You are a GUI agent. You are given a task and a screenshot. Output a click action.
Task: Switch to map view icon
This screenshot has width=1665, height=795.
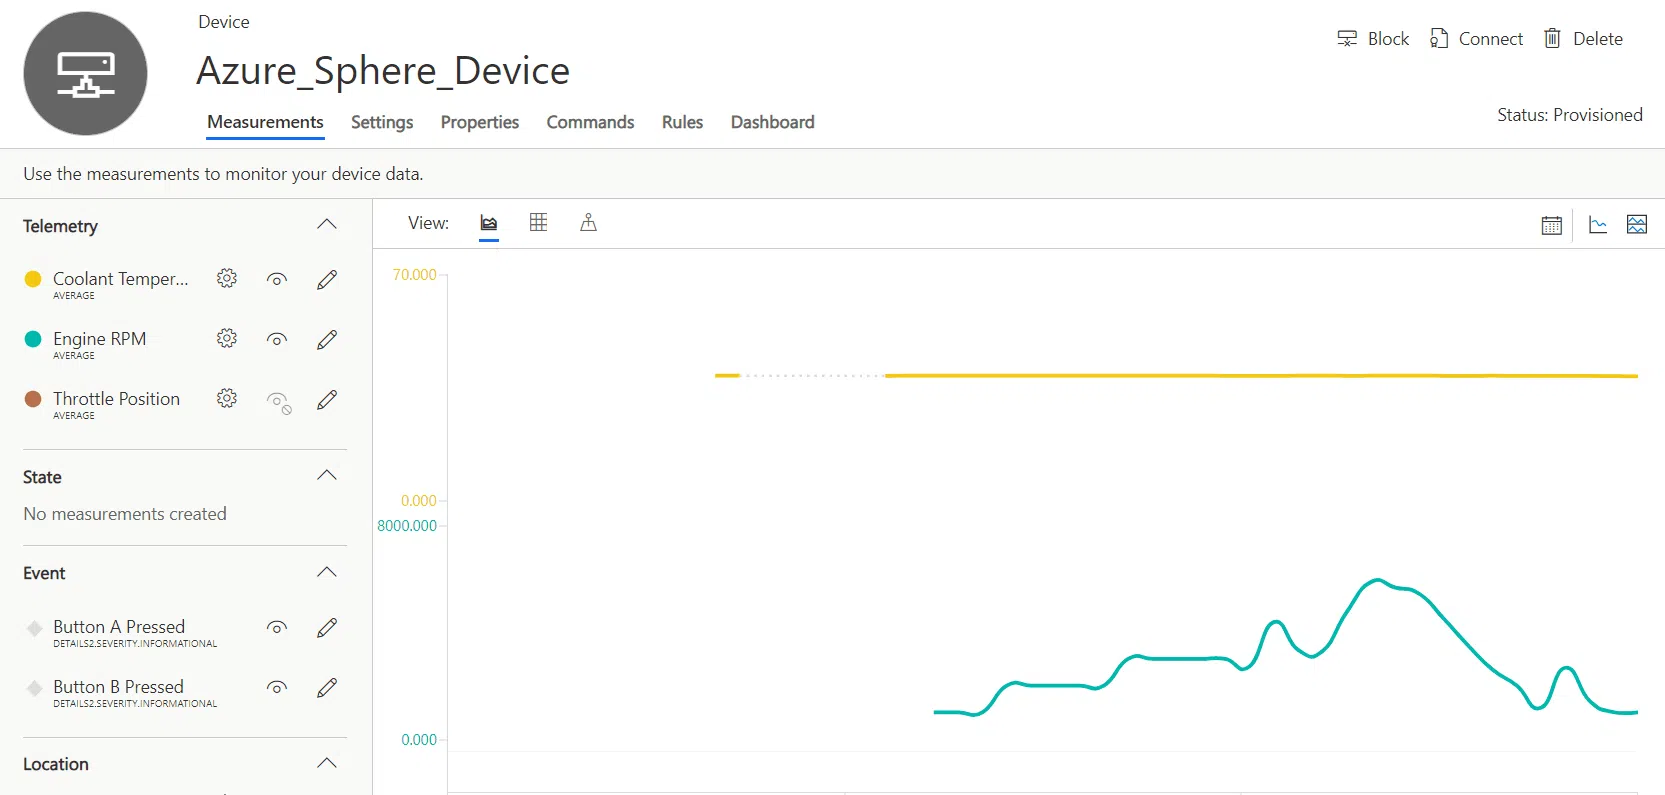click(x=588, y=223)
